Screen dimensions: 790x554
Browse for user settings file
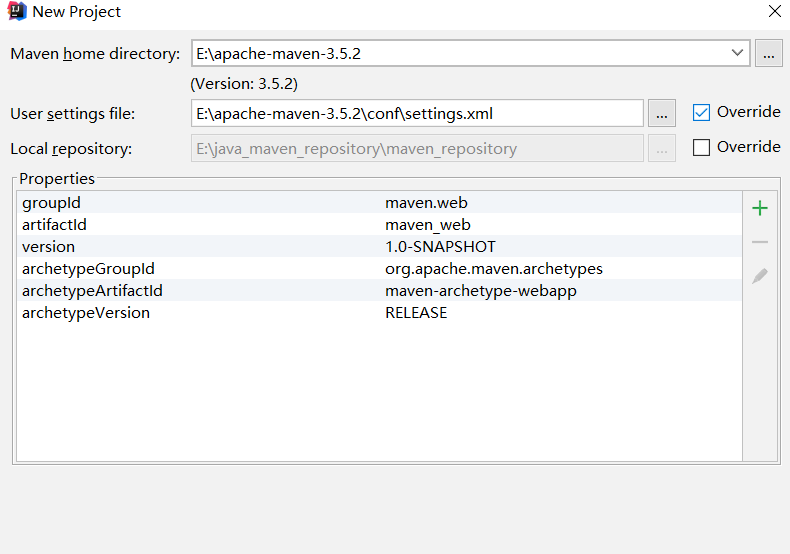pyautogui.click(x=662, y=113)
